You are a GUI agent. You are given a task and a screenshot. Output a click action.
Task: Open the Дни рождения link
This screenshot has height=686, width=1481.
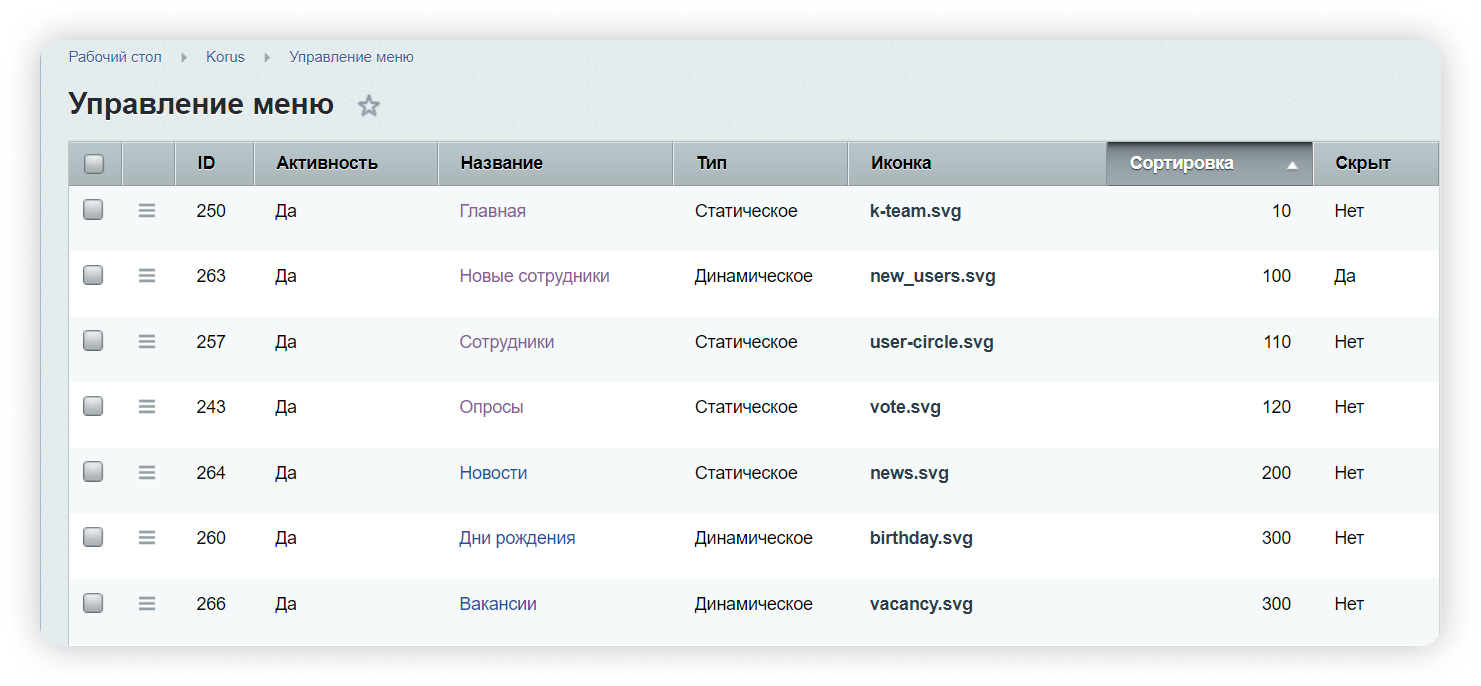point(517,538)
